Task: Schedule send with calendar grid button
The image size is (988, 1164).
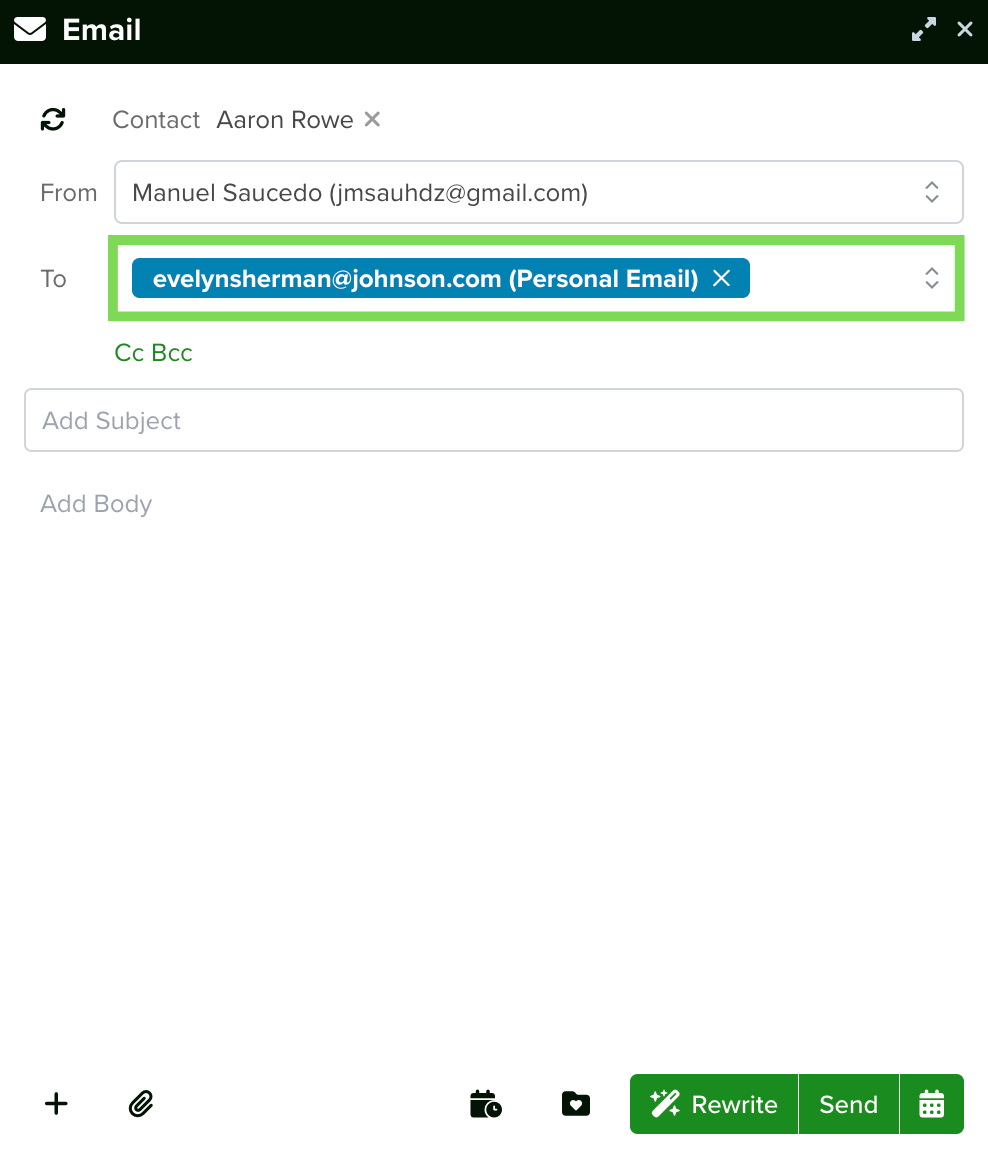Action: pos(932,1104)
